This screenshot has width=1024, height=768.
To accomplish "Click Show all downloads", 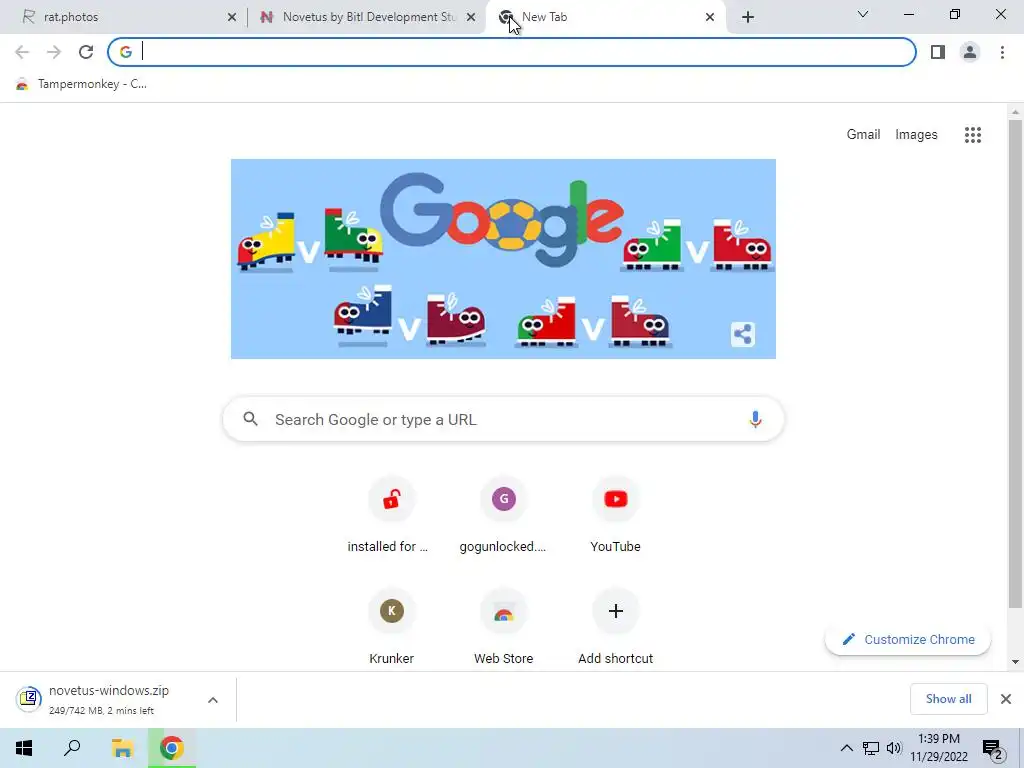I will pos(948,699).
